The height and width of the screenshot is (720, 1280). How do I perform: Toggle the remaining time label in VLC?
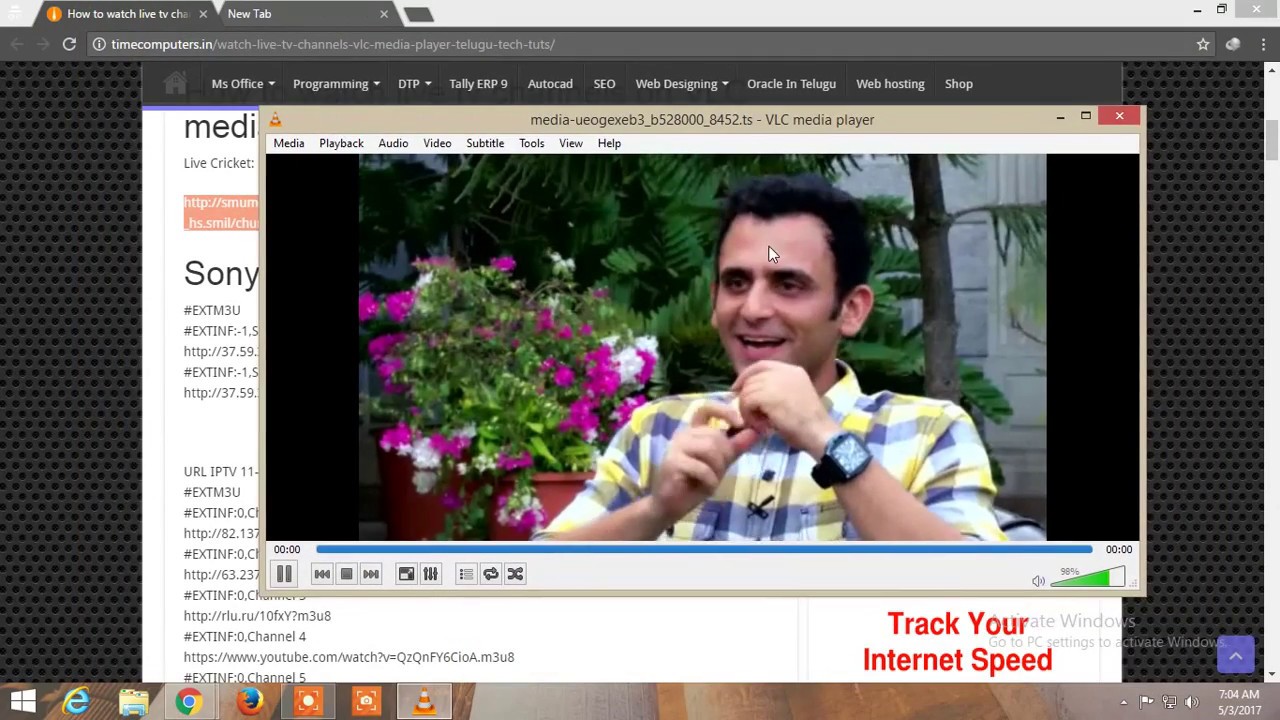coord(1119,549)
